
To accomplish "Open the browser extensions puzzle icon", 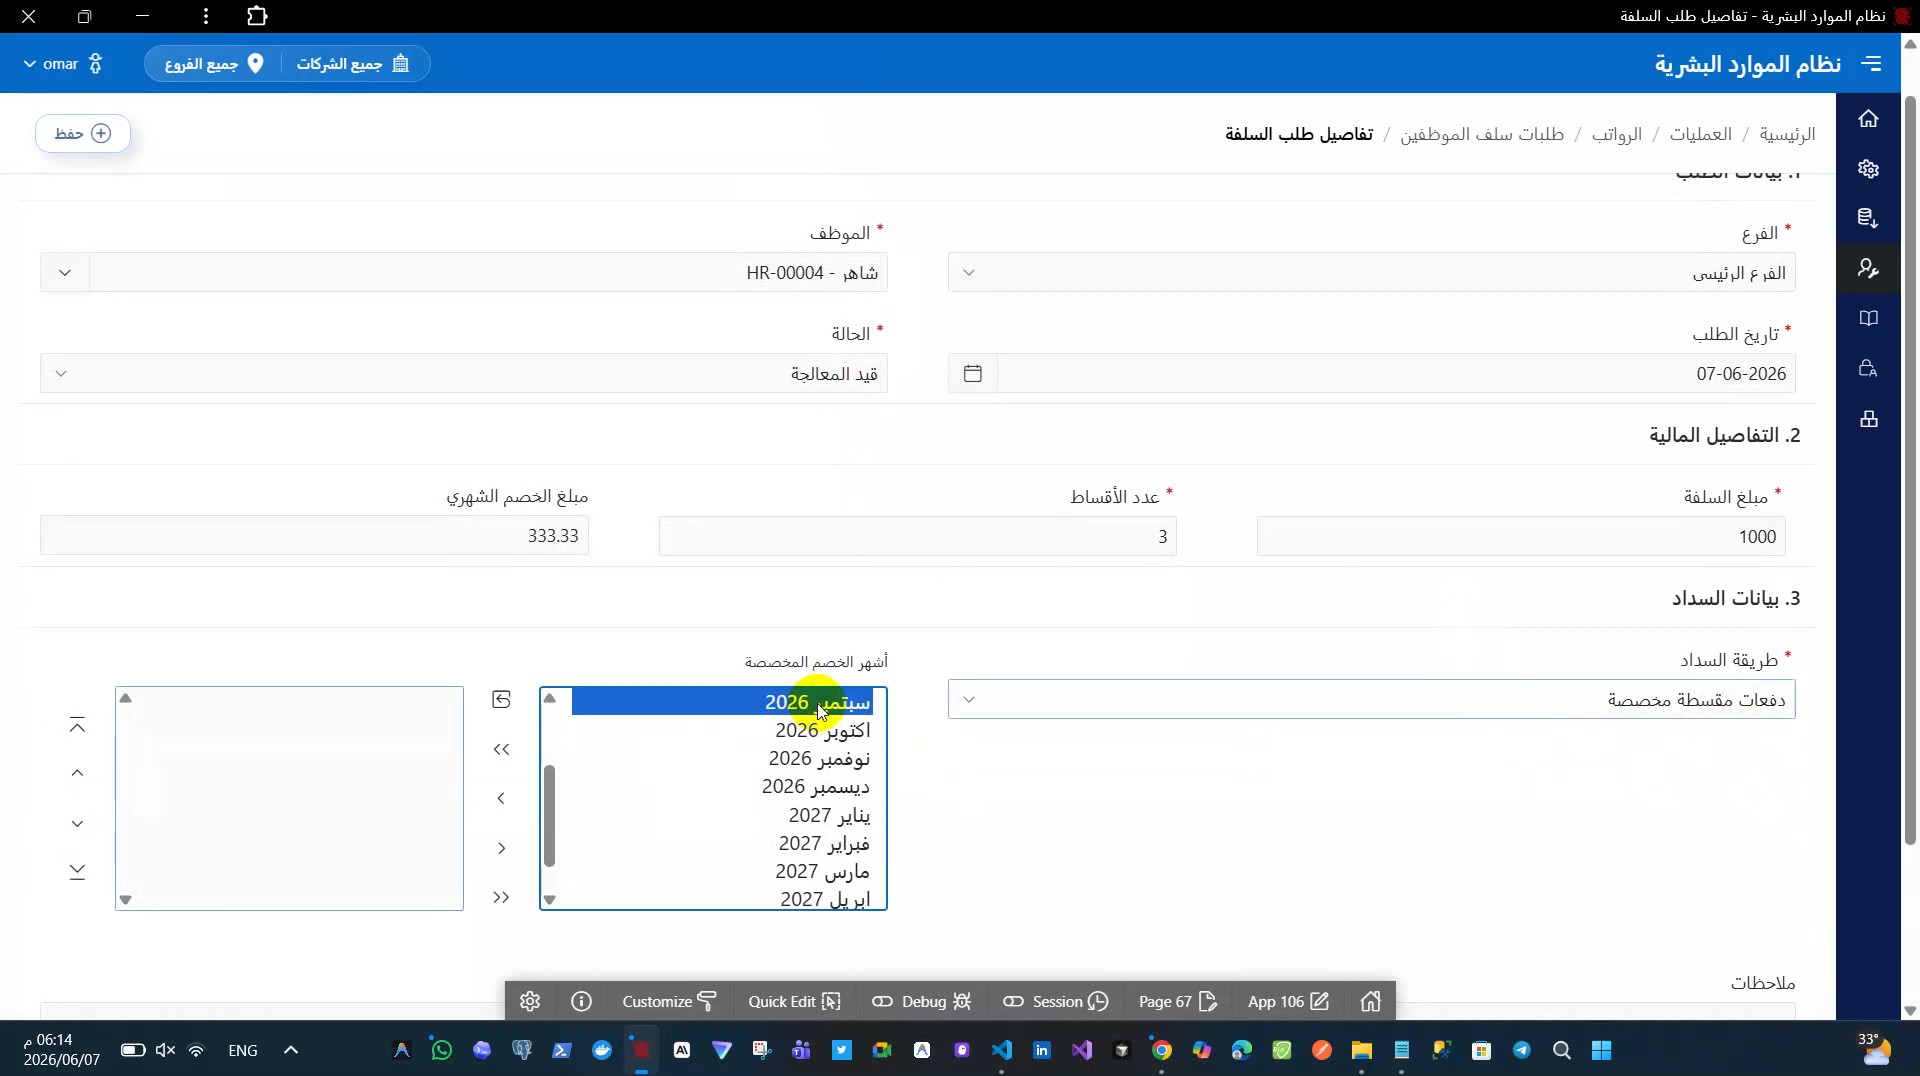I will tap(257, 16).
